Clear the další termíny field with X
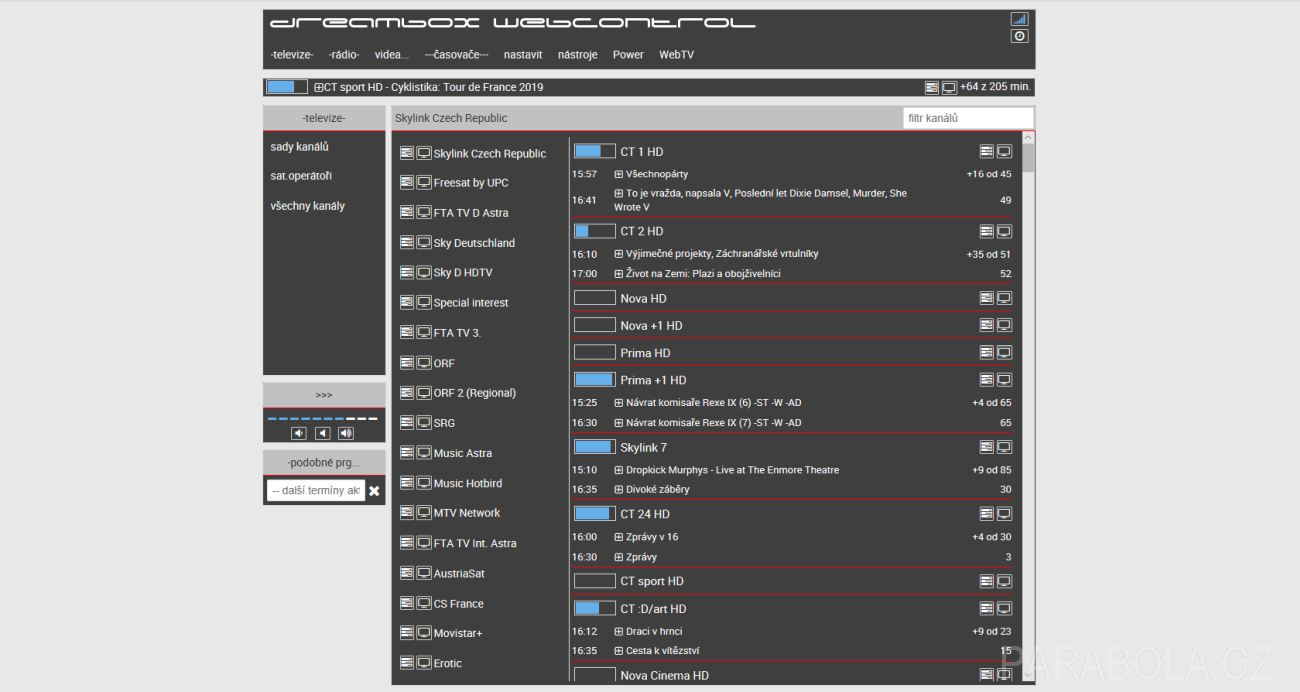Screen dimensions: 1300x692 coord(374,491)
